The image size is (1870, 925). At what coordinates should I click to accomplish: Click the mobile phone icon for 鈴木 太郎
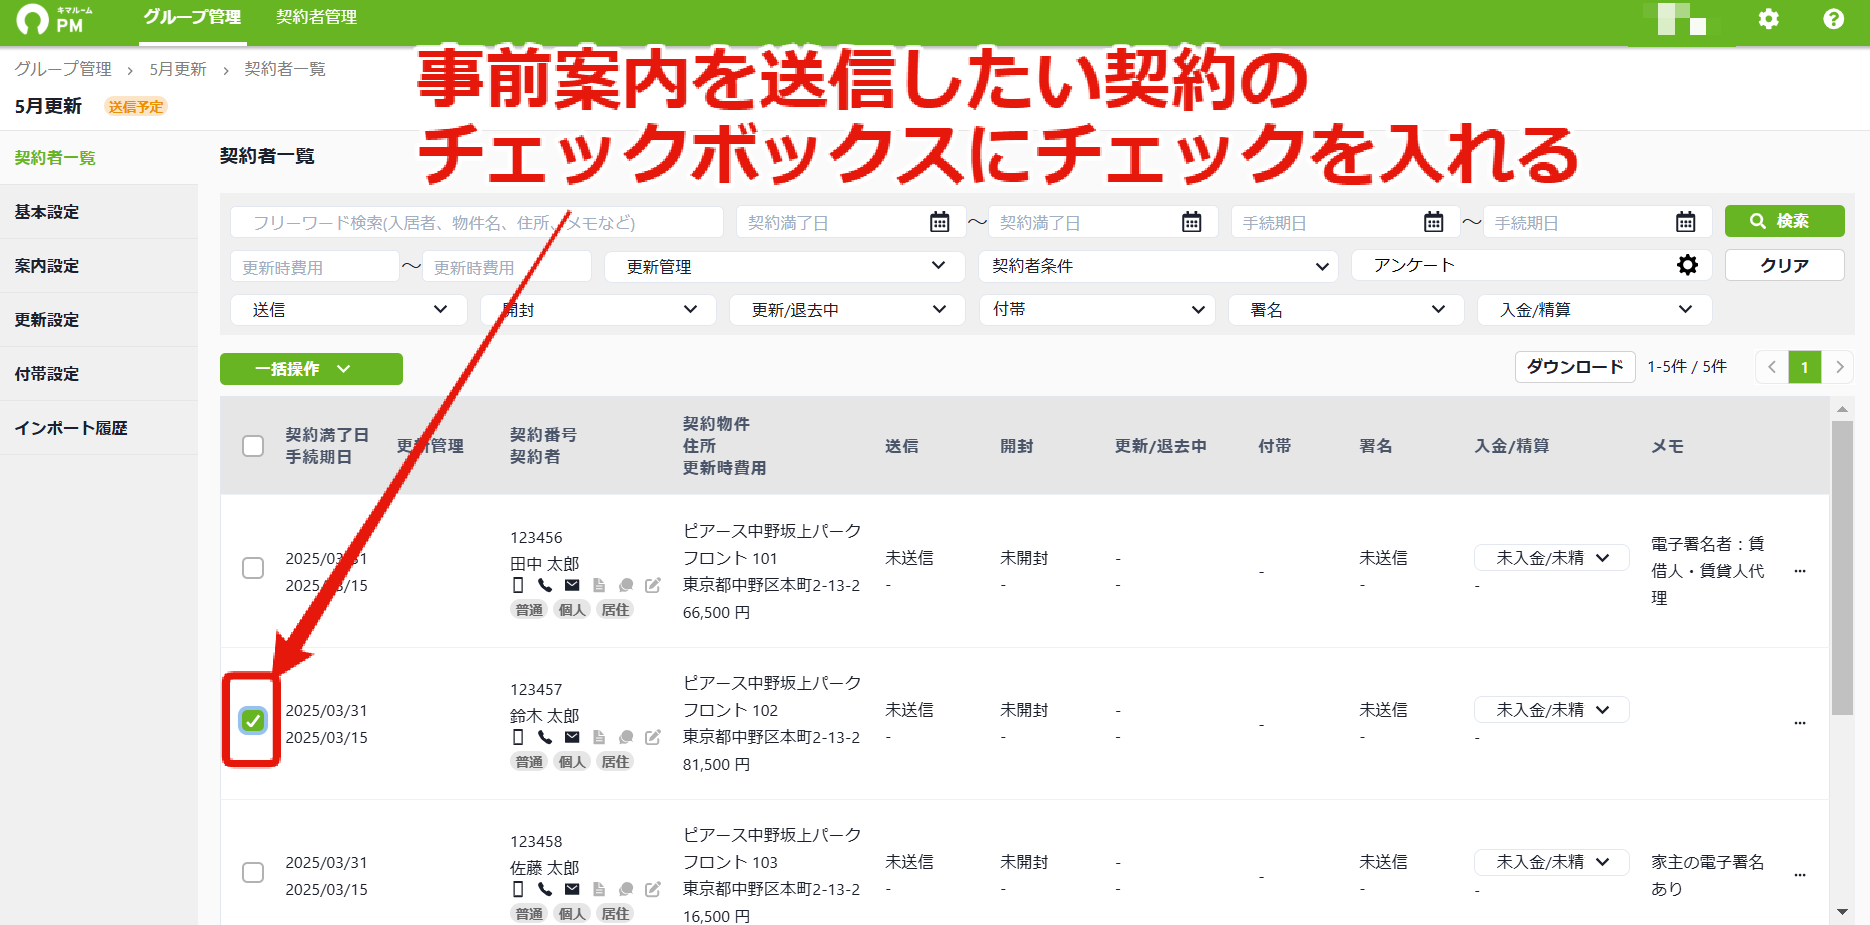point(518,737)
